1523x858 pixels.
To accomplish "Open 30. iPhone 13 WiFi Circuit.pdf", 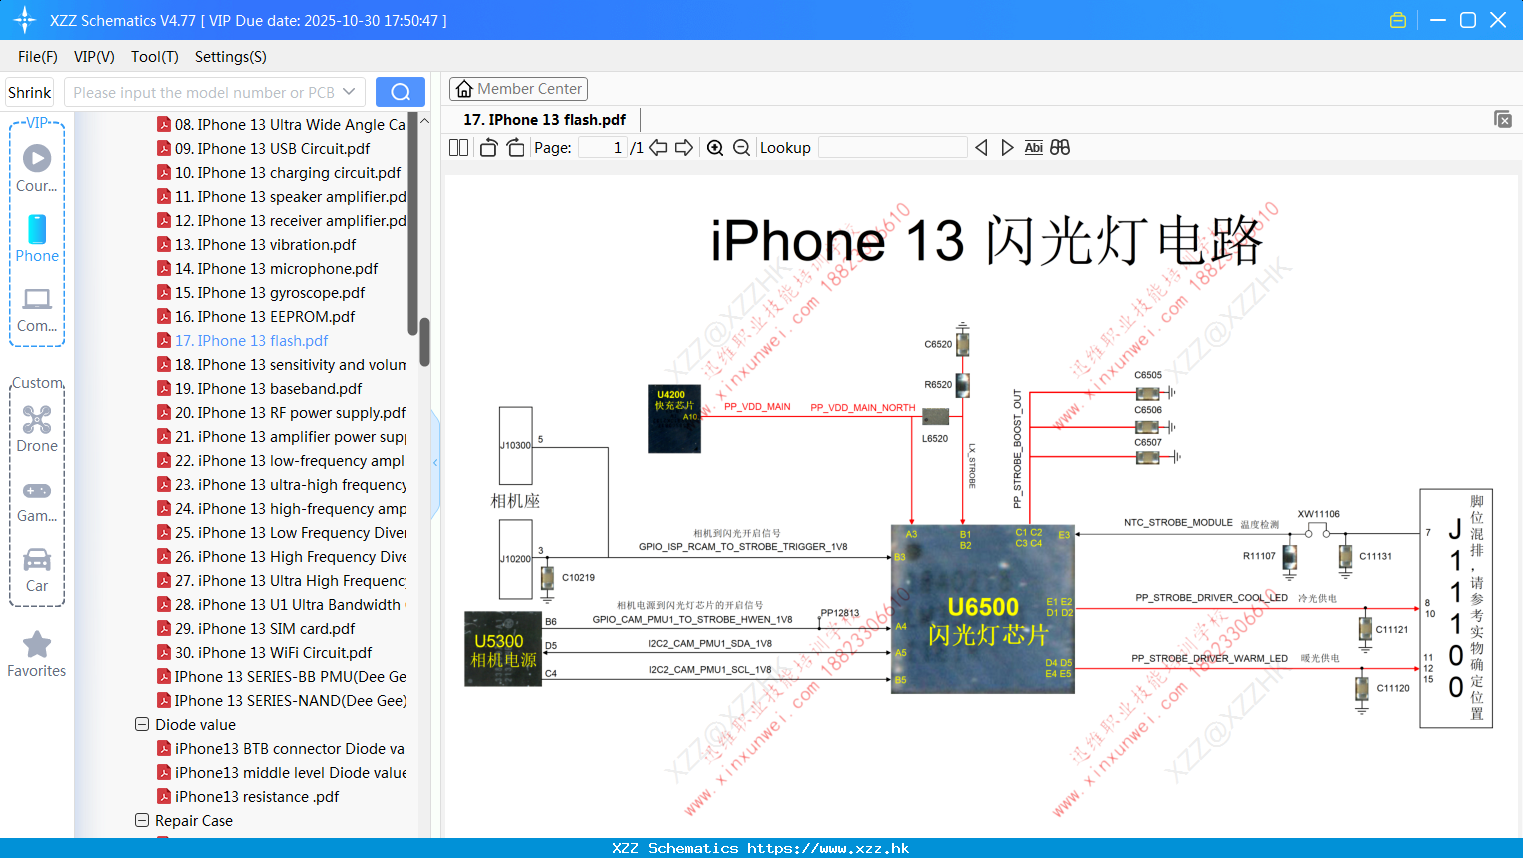I will pos(273,652).
